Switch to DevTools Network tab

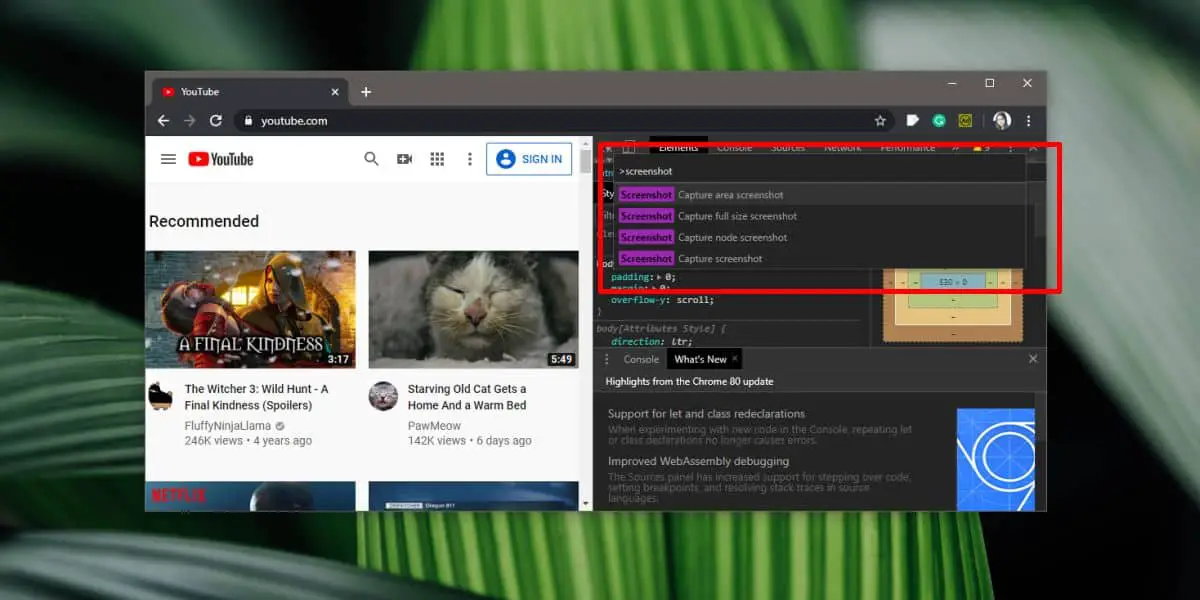842,148
